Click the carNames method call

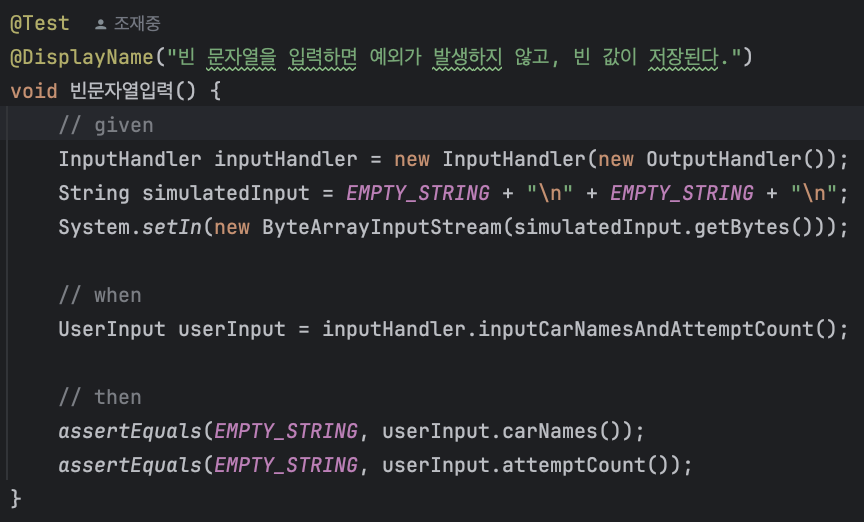point(549,431)
